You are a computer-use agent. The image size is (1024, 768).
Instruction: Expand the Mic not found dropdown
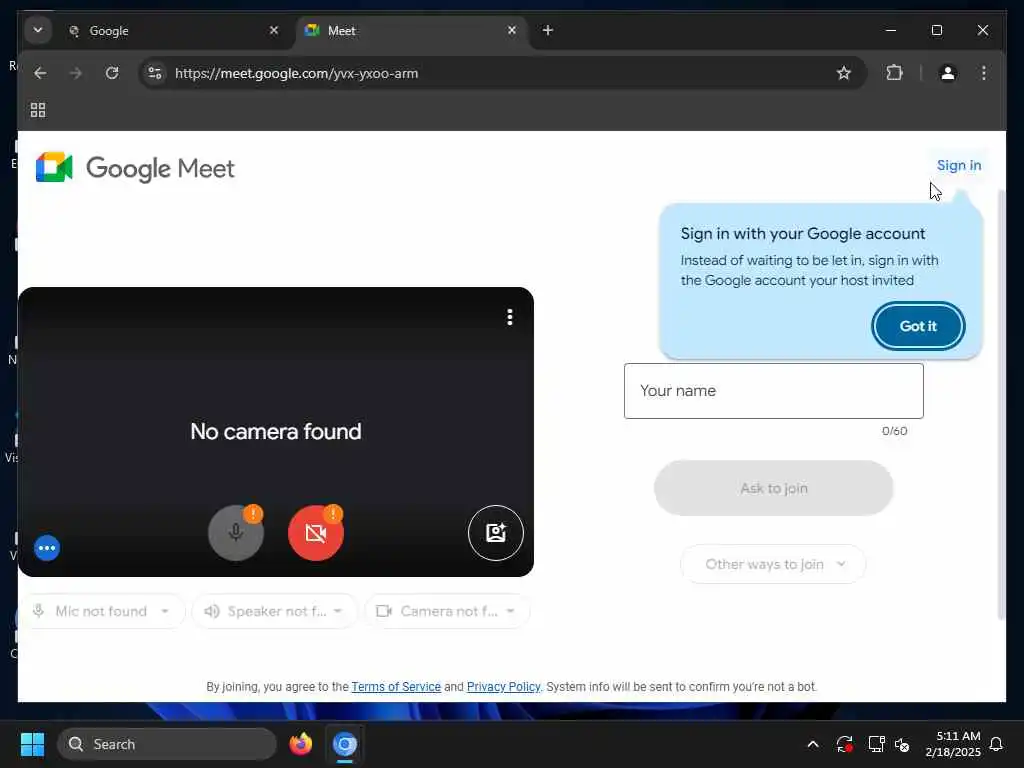[103, 611]
